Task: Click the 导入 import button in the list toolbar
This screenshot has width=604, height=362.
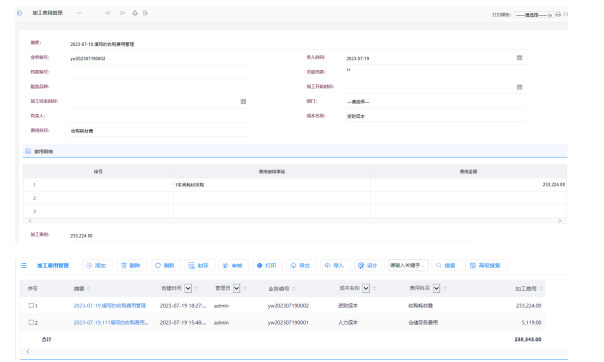Action: click(x=335, y=265)
